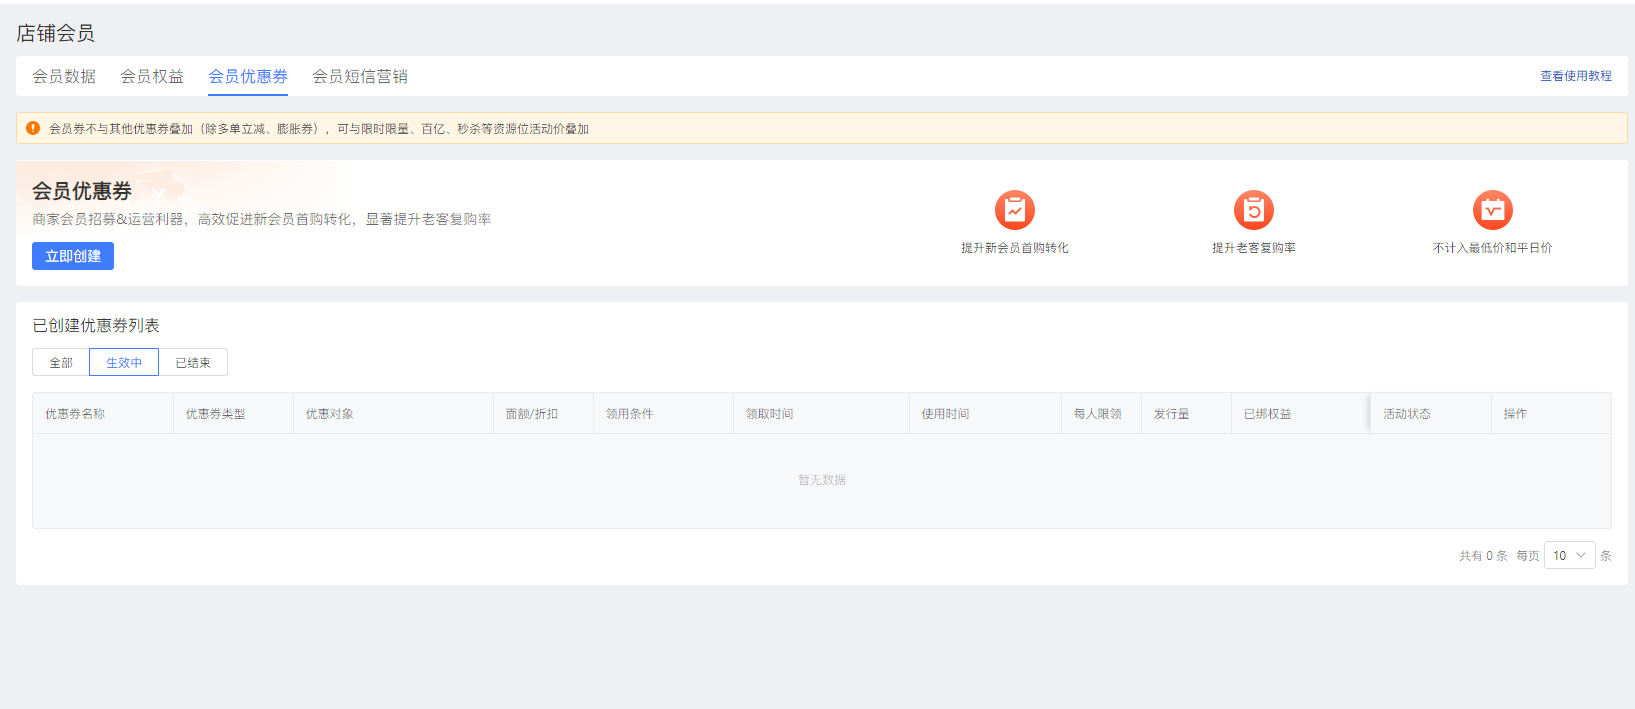Image resolution: width=1635 pixels, height=709 pixels.
Task: Open the page size dropdown showing 10
Action: tap(1569, 556)
